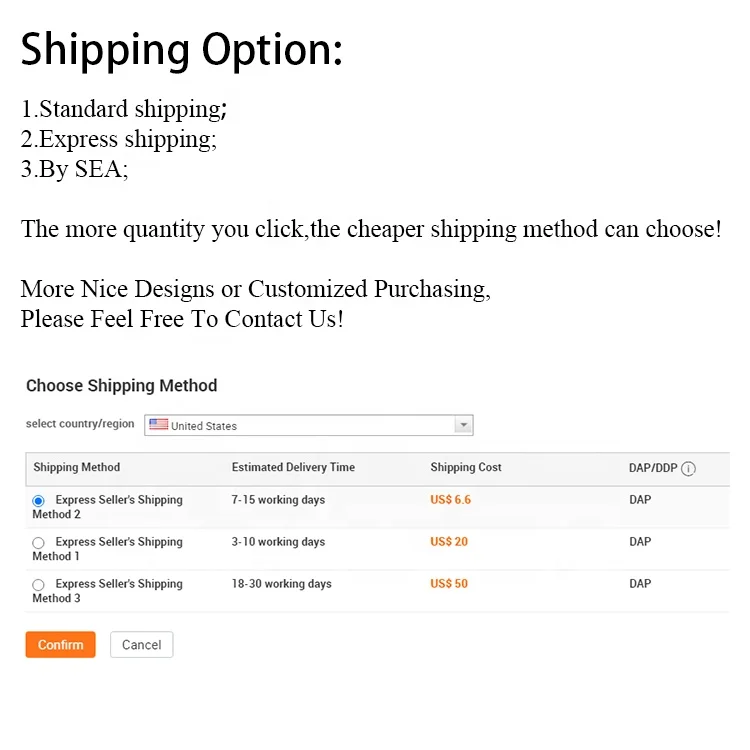Click the Shipping Method column header
750x750 pixels.
click(77, 467)
